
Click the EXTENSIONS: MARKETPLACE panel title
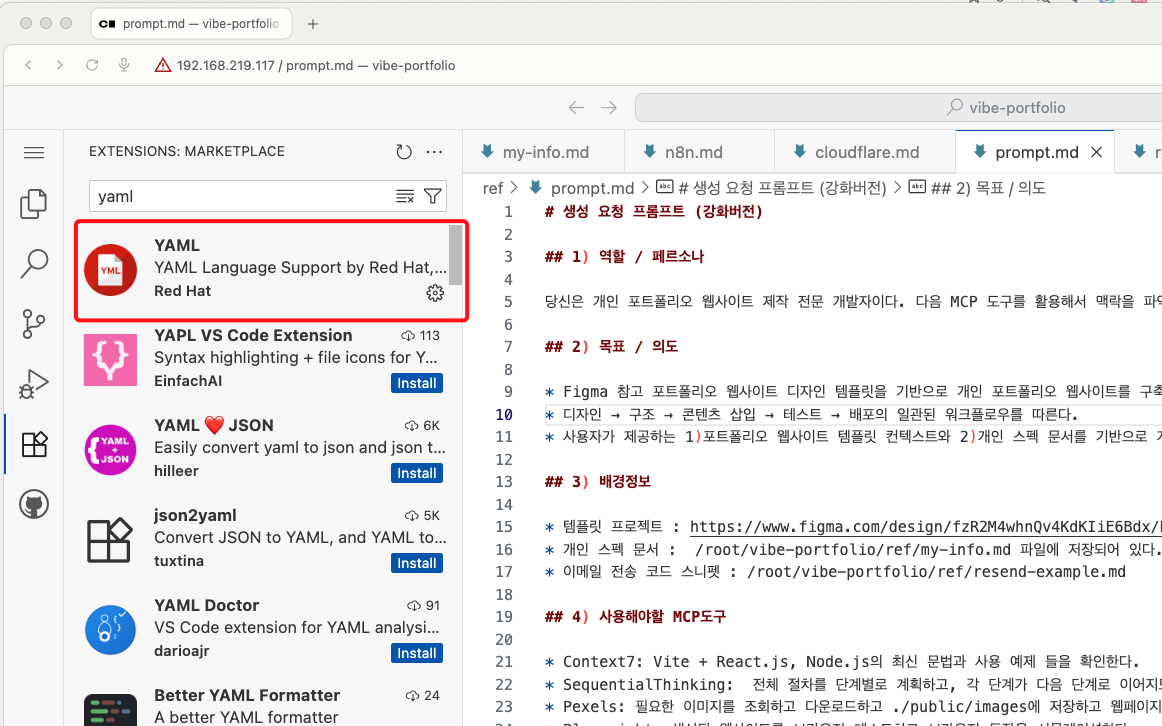click(187, 151)
